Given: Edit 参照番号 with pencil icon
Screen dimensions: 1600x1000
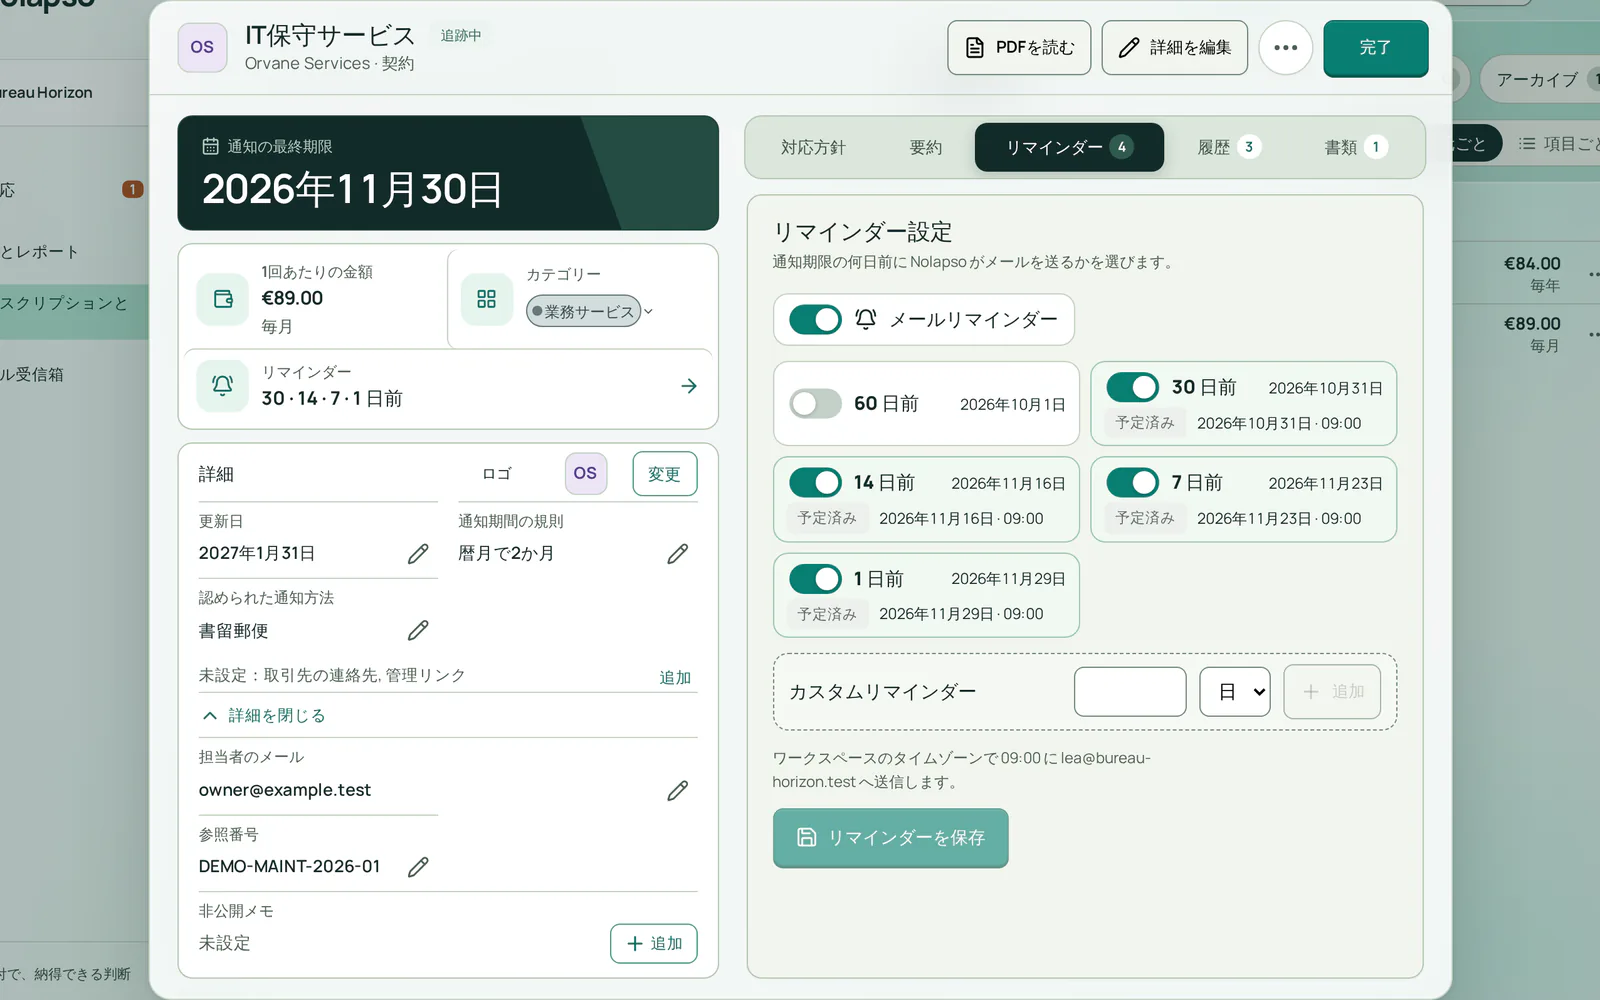Looking at the screenshot, I should [x=418, y=867].
